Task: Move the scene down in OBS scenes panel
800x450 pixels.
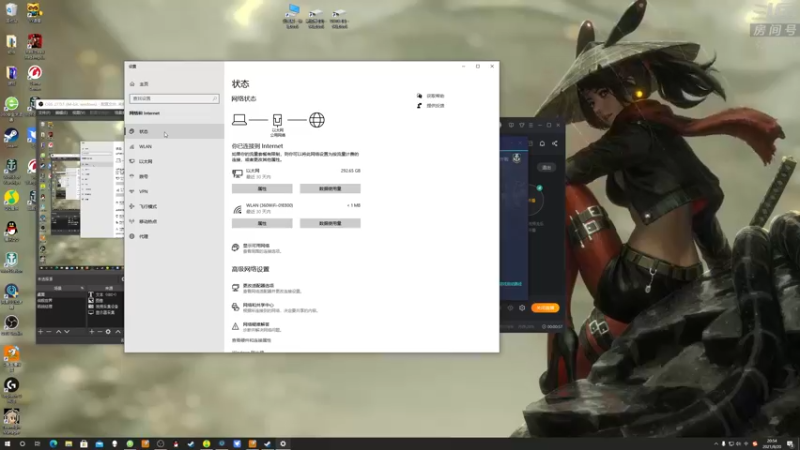Action: [x=67, y=332]
